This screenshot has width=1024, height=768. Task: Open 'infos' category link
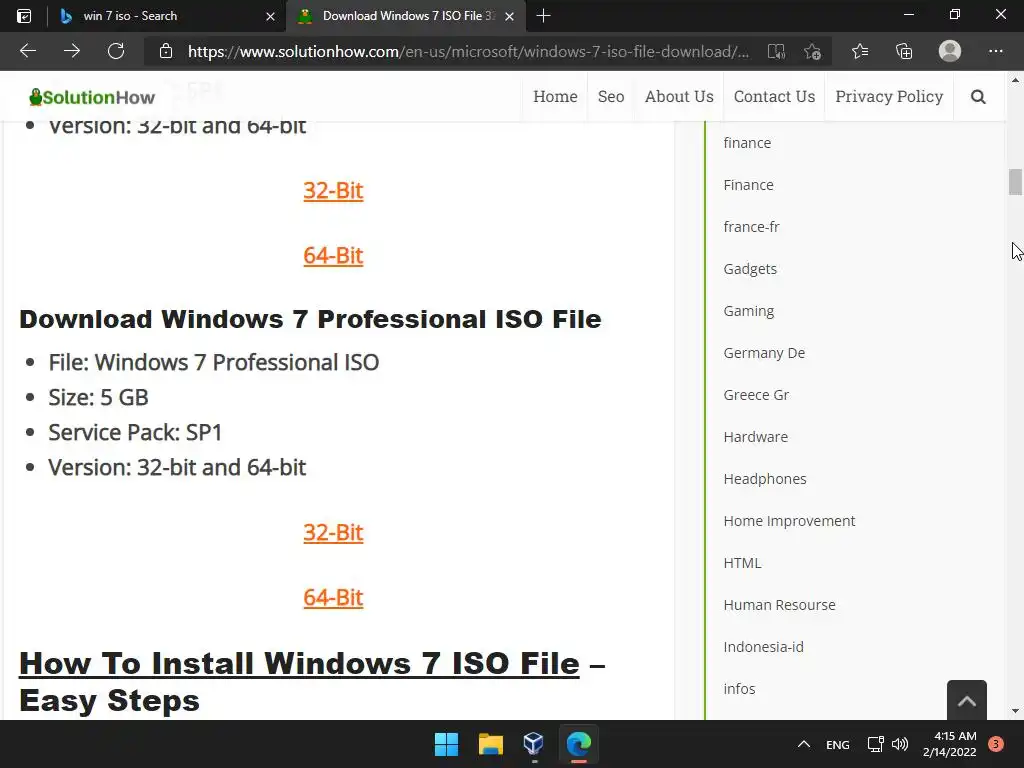(739, 689)
